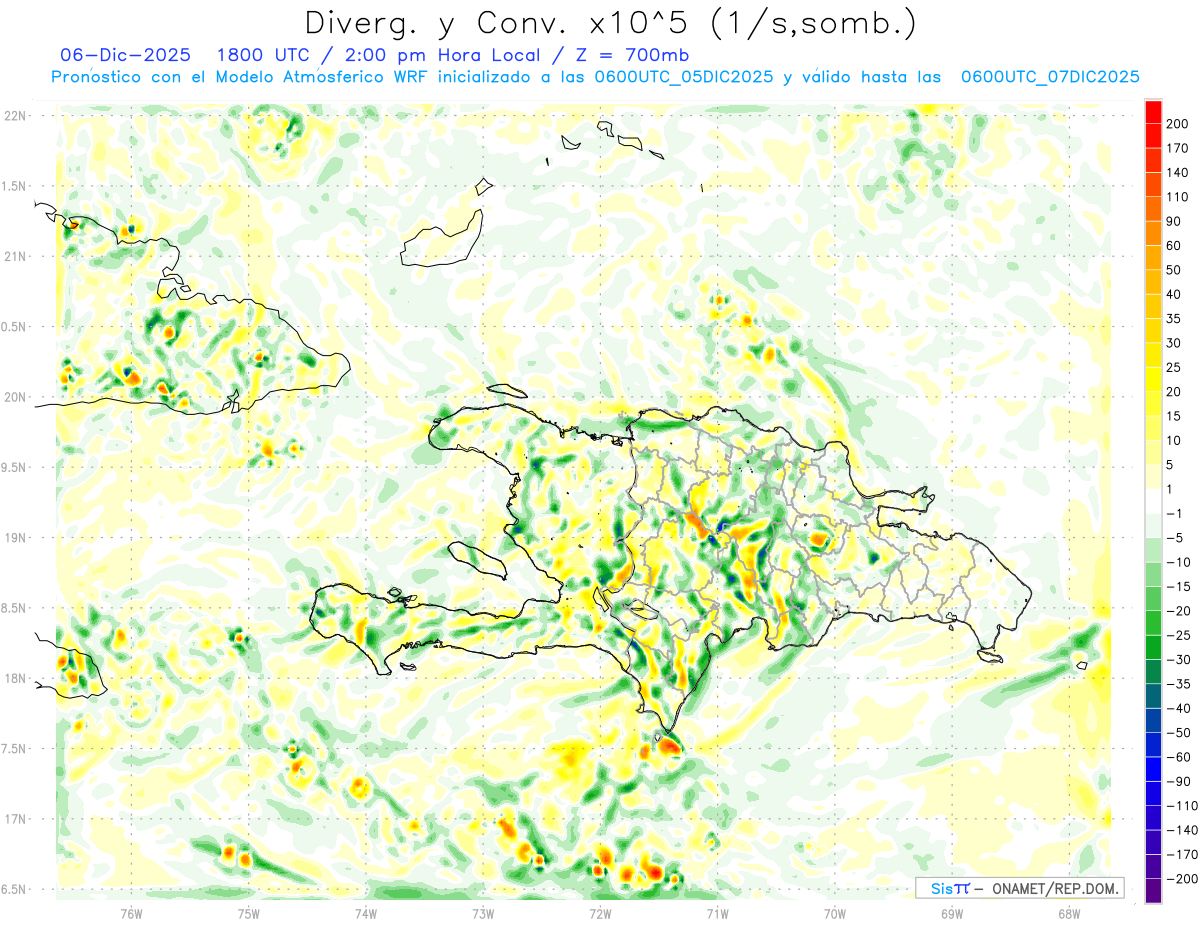Image resolution: width=1200 pixels, height=927 pixels.
Task: Click the positive 40 colorbar value
Action: [1176, 295]
